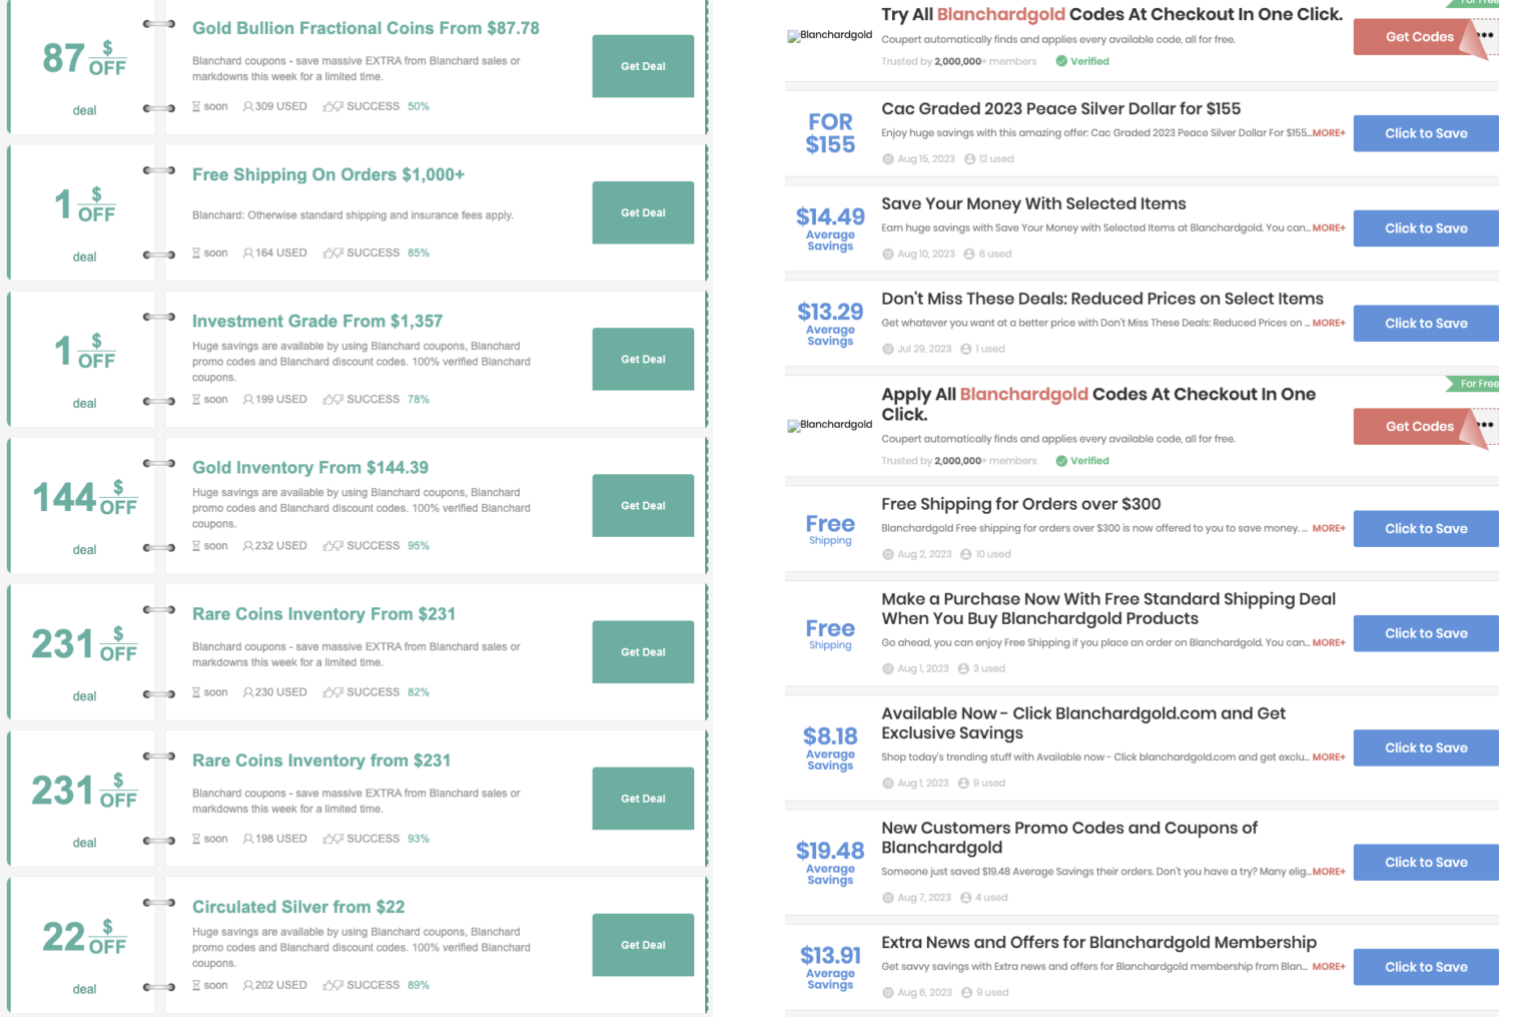Click calendar icon beside Aug 2, 2023
The height and width of the screenshot is (1024, 1520).
click(x=888, y=554)
